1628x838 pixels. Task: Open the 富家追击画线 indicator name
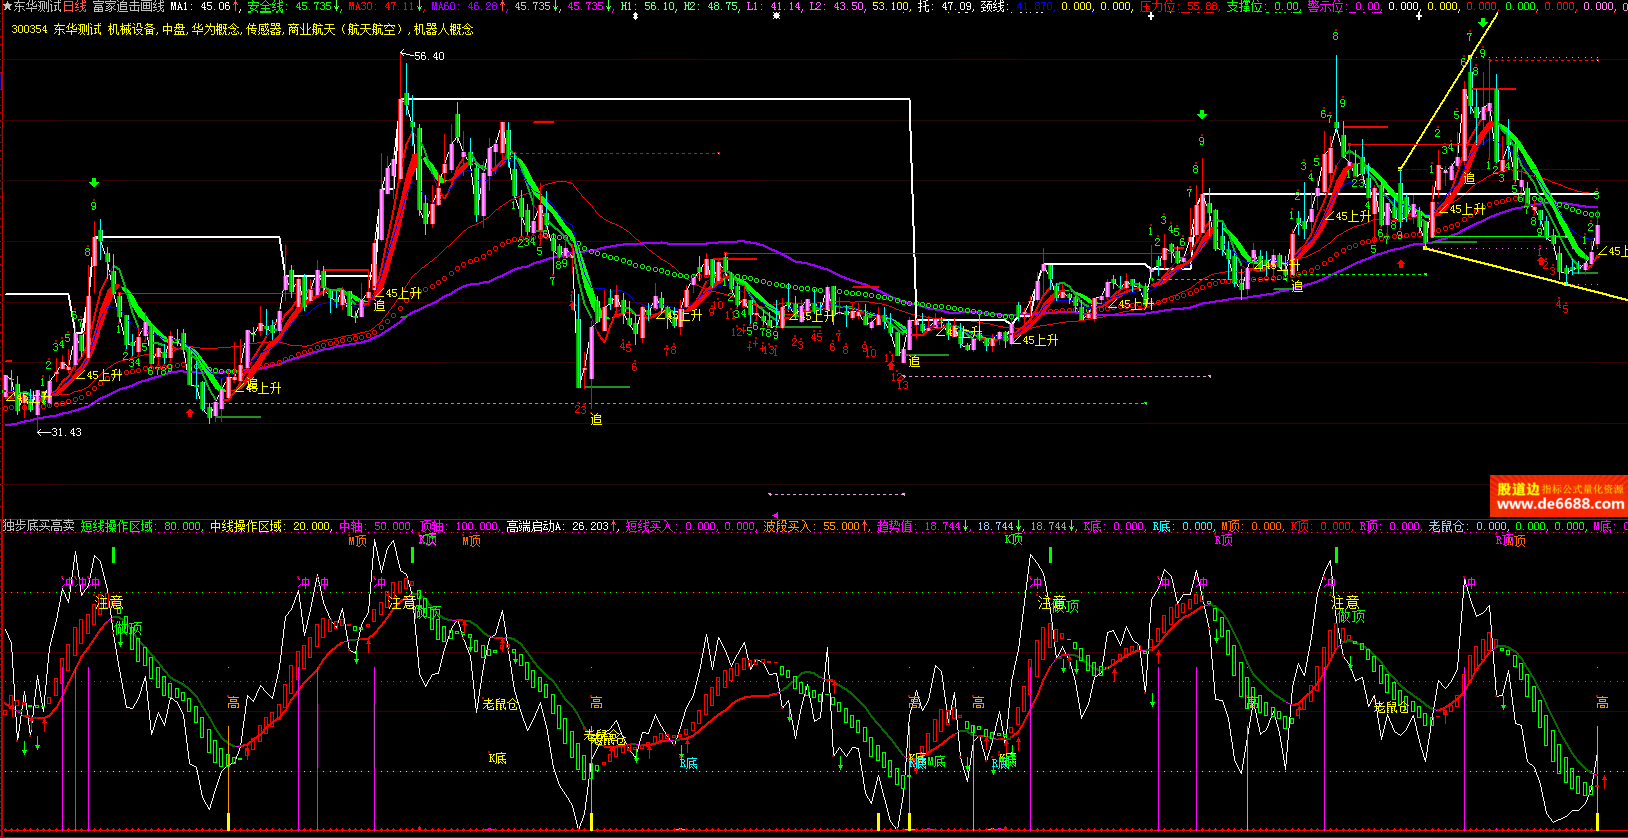coord(128,7)
